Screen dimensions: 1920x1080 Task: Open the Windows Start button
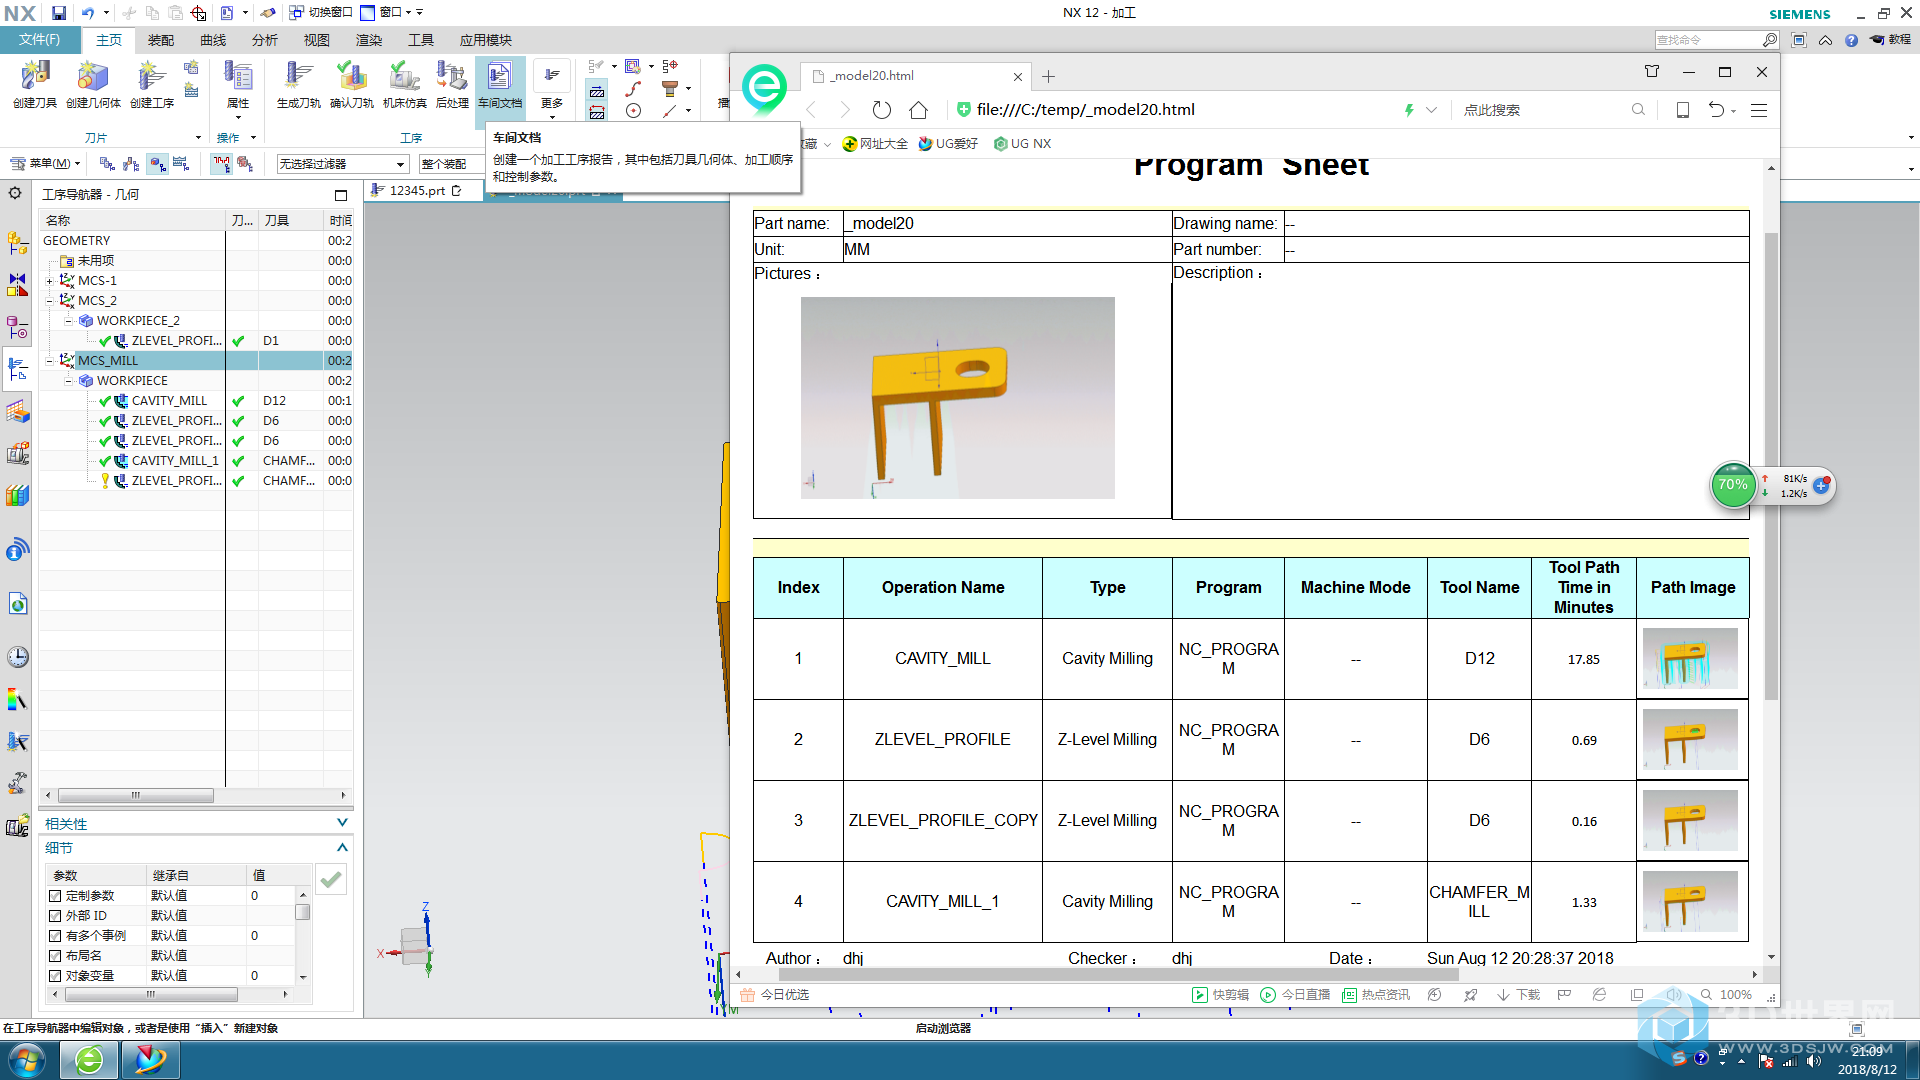tap(27, 1060)
